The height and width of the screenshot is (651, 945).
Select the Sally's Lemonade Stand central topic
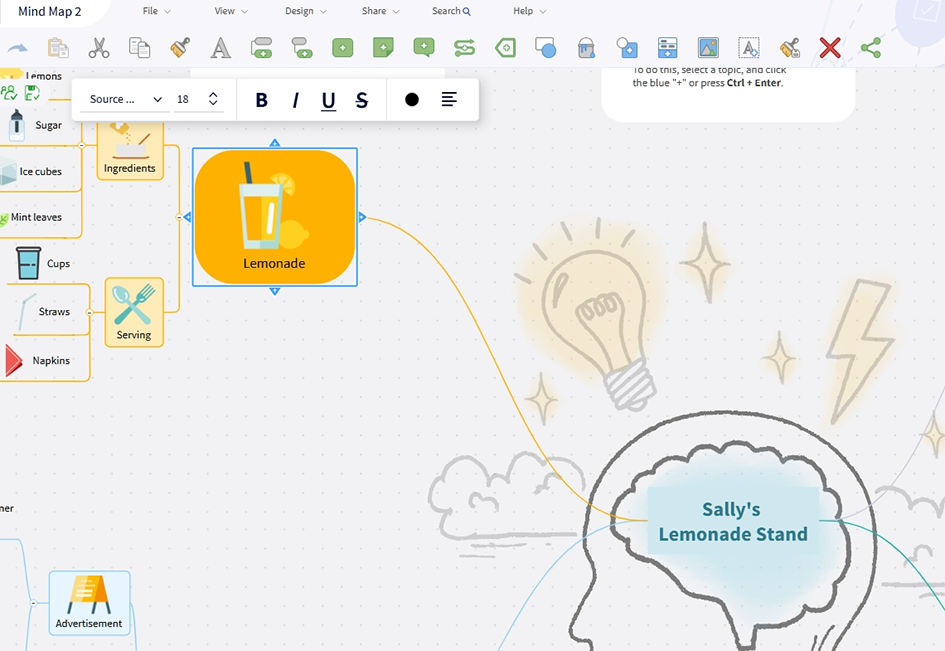pyautogui.click(x=732, y=522)
